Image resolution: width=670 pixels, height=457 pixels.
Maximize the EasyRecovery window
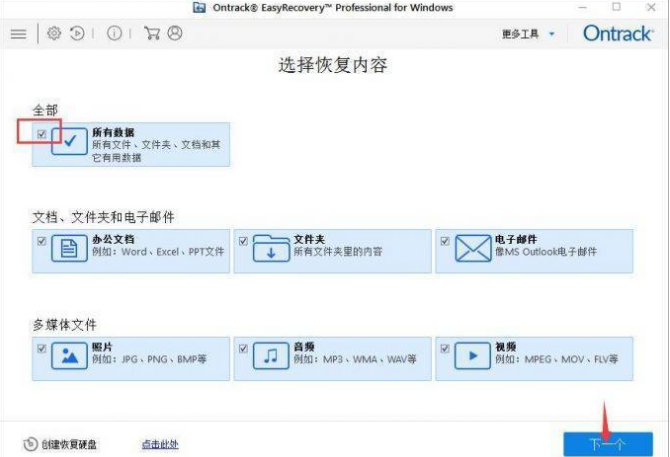point(616,7)
